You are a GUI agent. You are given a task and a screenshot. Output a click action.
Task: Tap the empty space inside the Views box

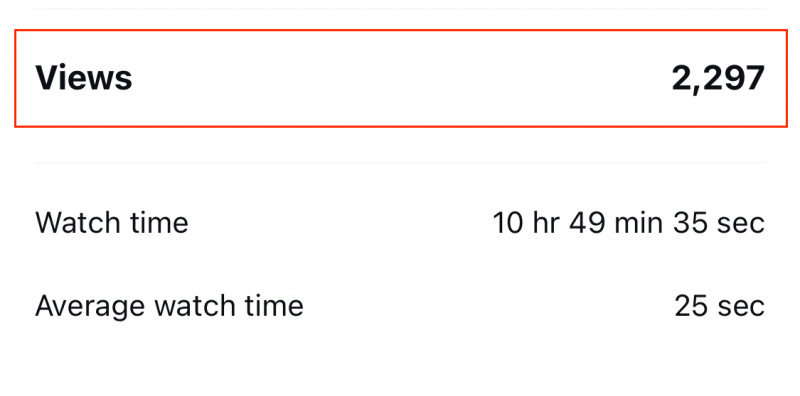tap(402, 78)
